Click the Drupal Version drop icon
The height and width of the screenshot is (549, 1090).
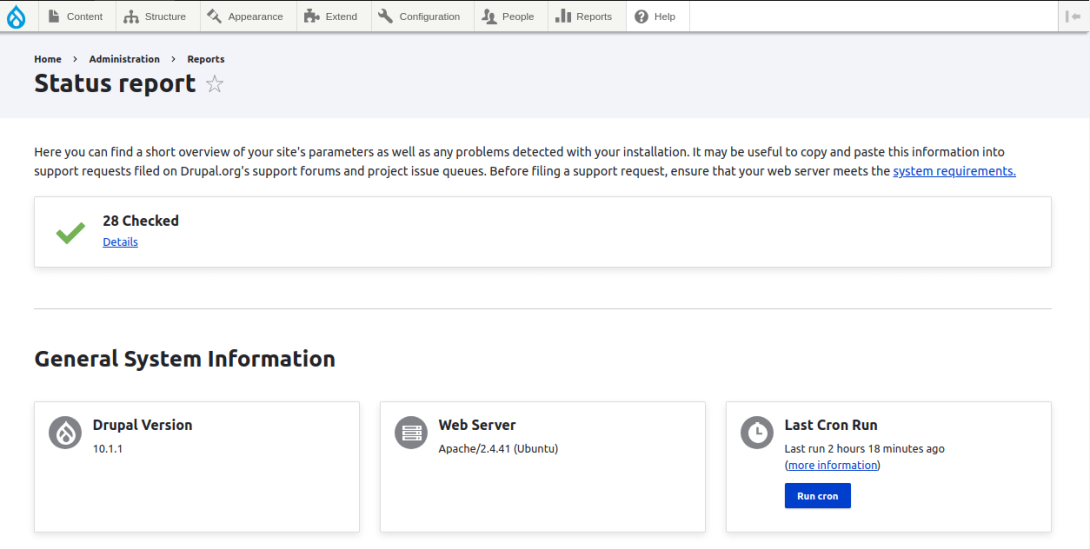coord(65,433)
